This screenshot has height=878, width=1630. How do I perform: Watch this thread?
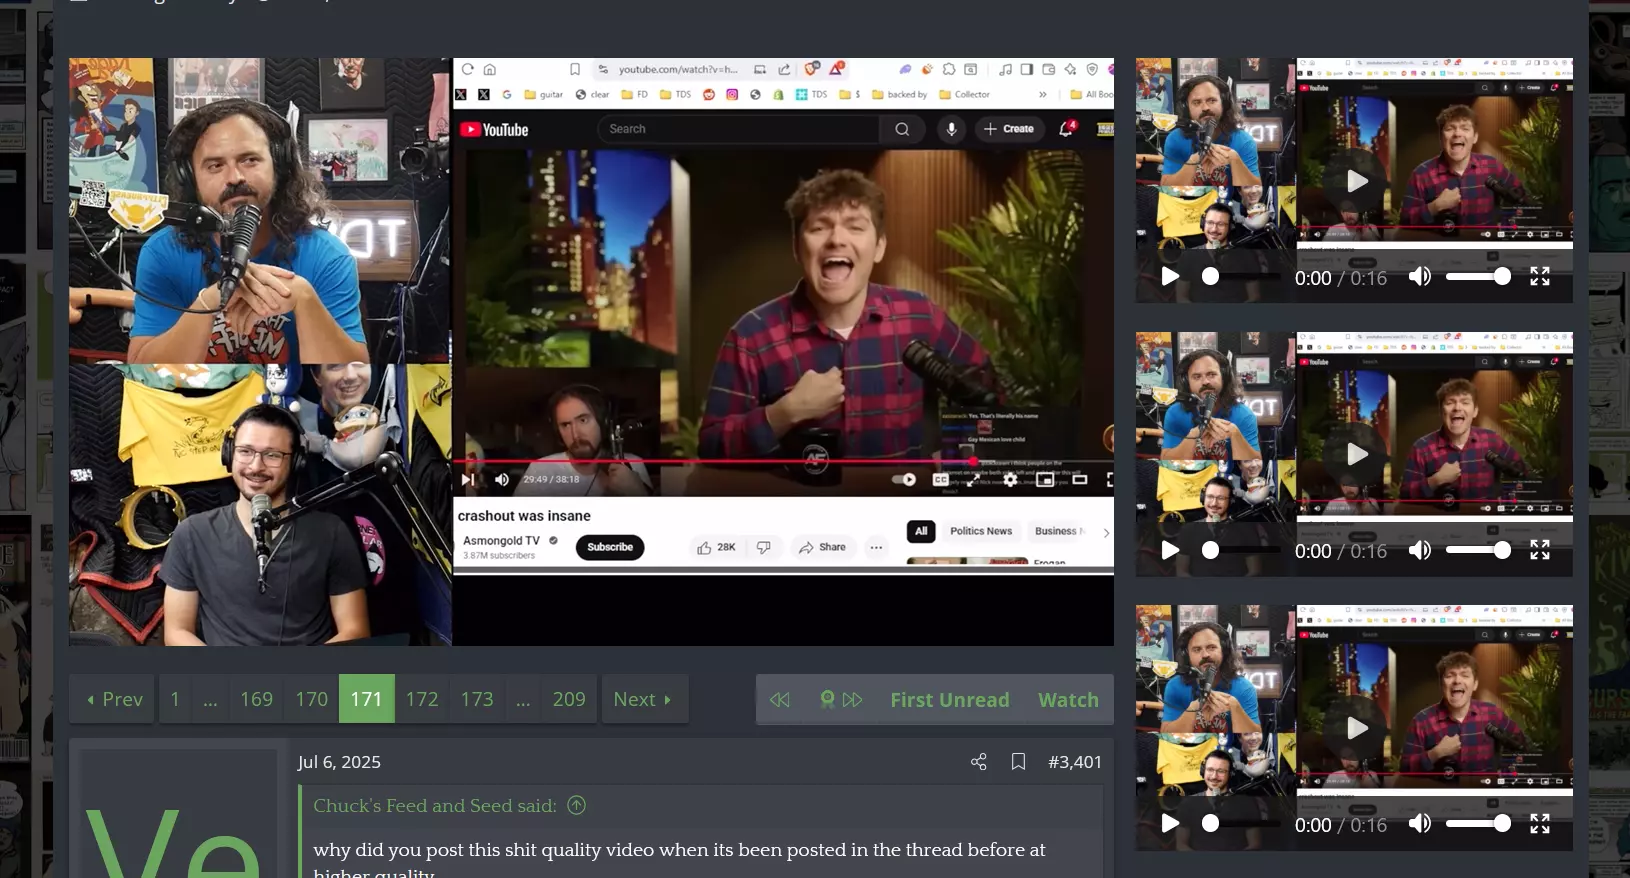[x=1068, y=700]
